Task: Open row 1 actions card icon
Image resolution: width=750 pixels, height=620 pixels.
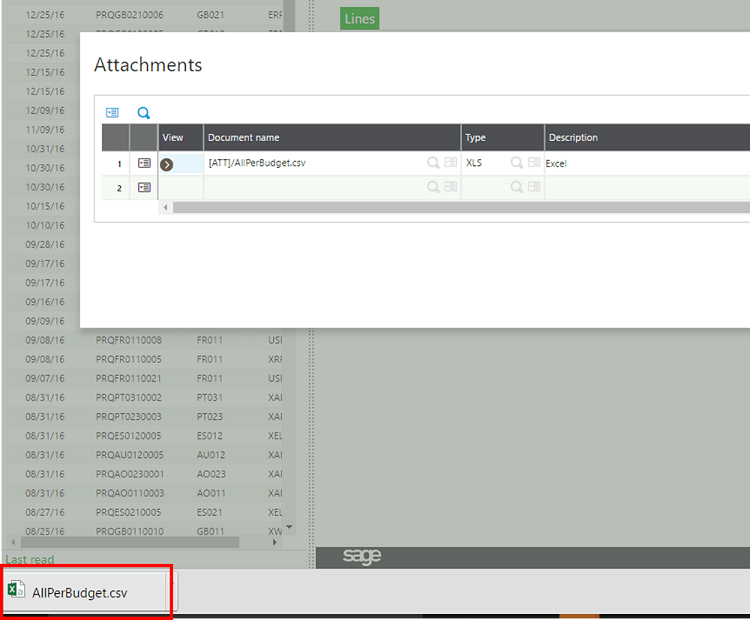Action: click(144, 163)
